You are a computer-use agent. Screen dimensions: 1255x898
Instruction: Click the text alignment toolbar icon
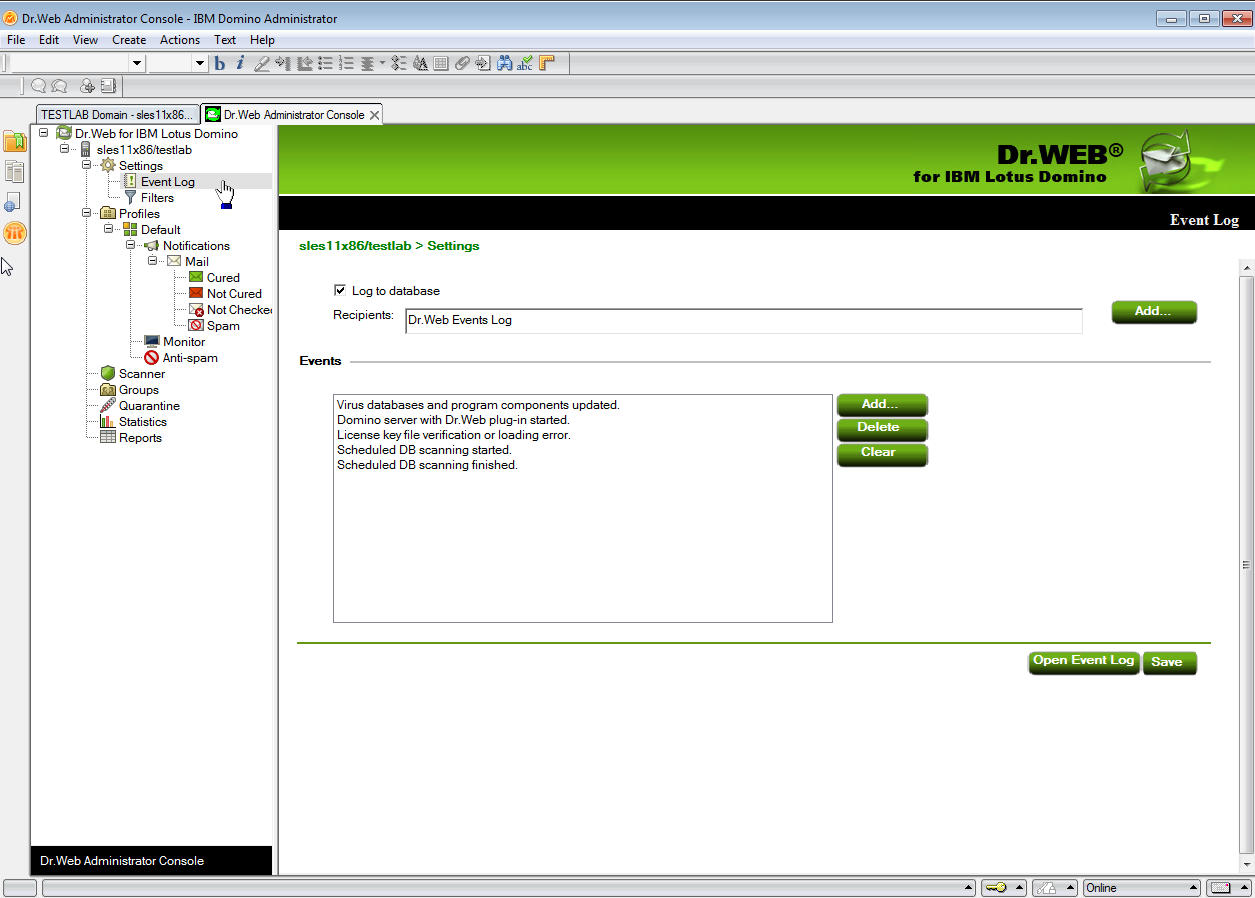click(367, 63)
